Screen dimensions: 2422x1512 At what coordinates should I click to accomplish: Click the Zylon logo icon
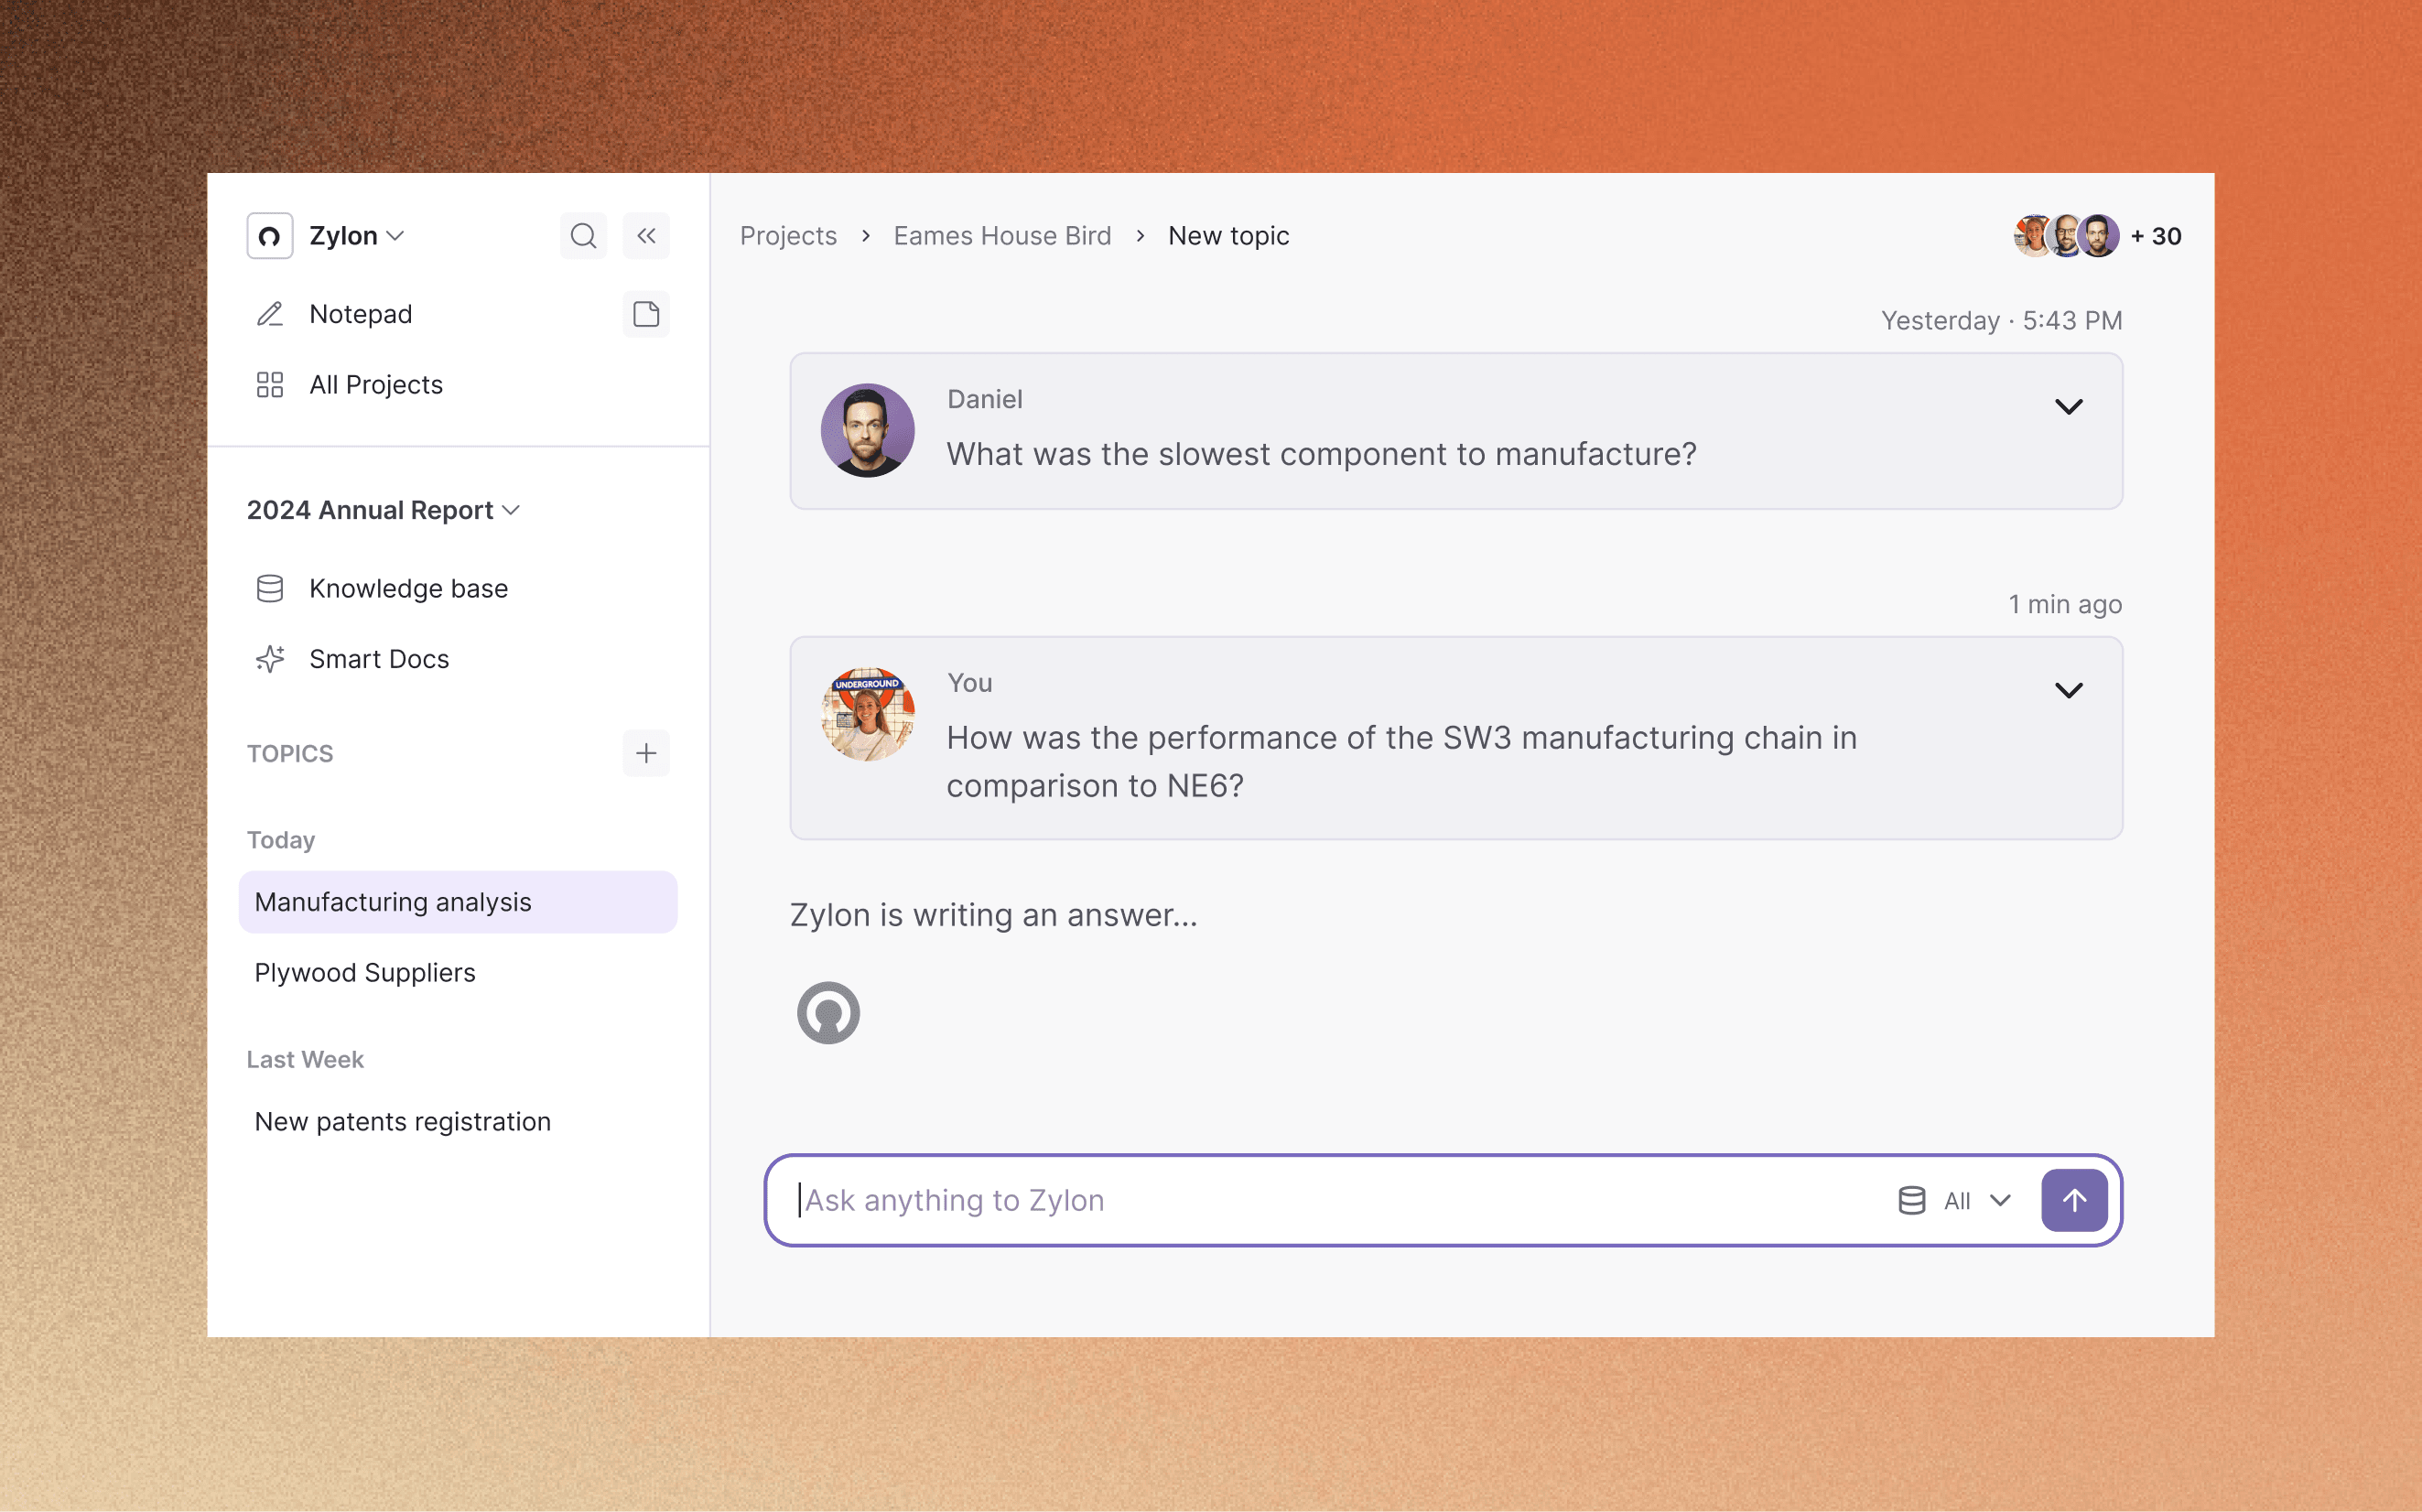pos(270,236)
